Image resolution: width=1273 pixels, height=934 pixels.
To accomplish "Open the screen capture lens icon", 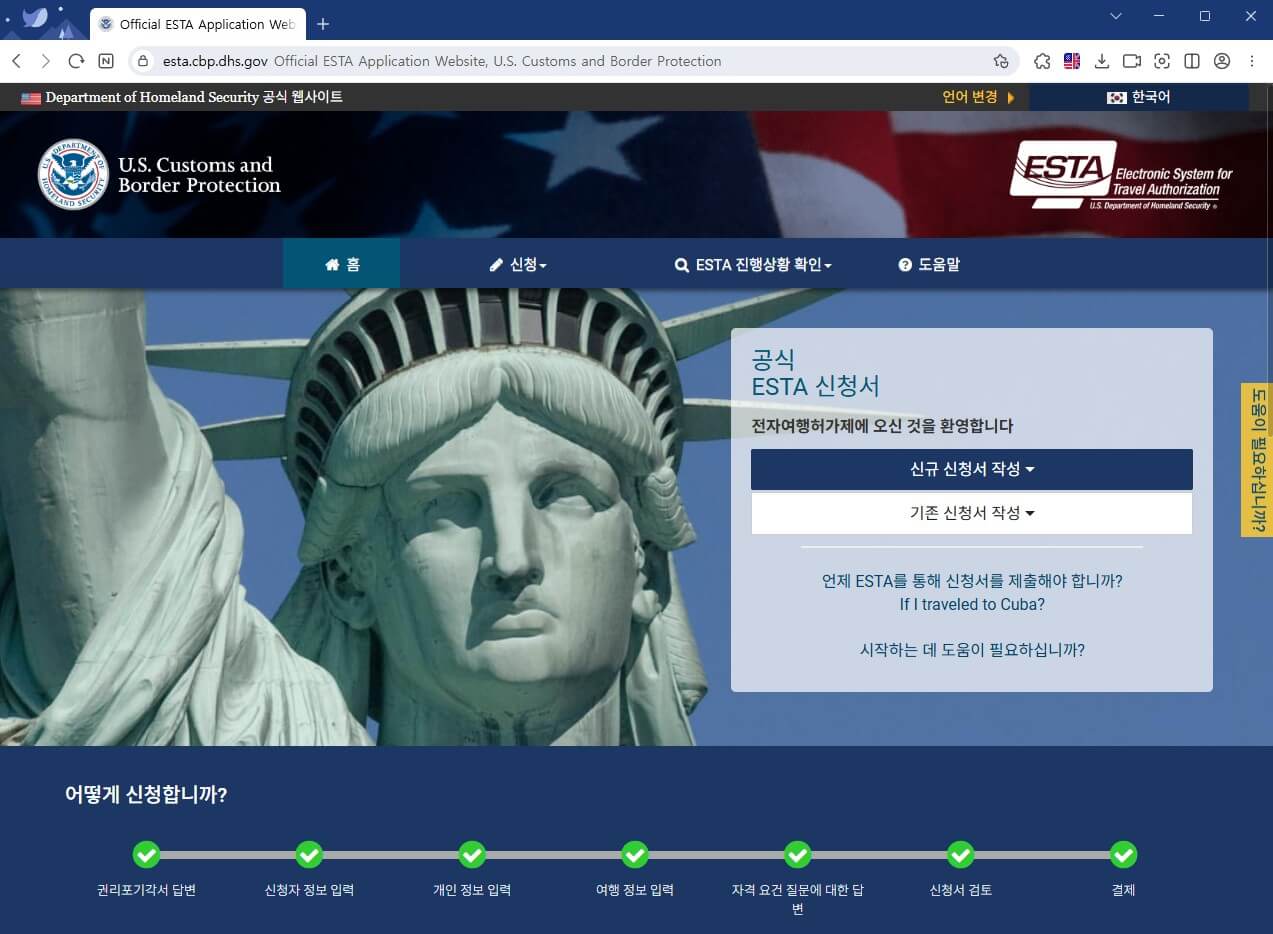I will 1162,61.
